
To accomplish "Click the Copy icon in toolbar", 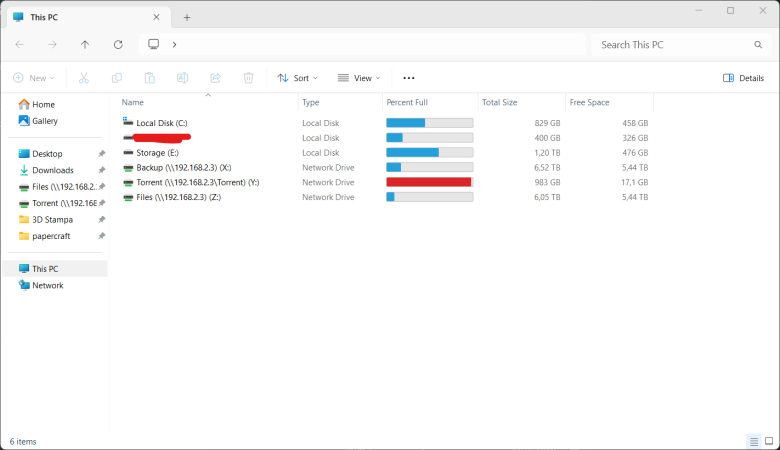I will 116,78.
